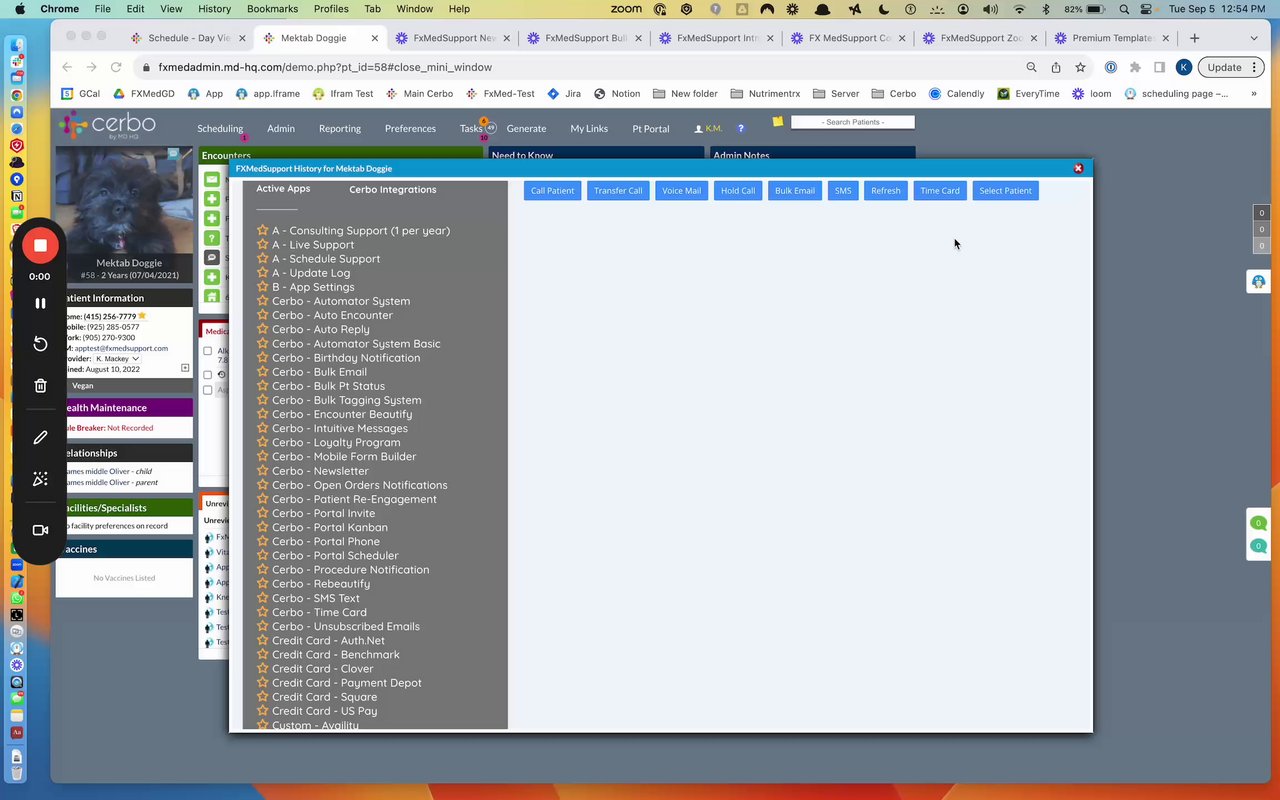The width and height of the screenshot is (1280, 800).
Task: Open the Chrome extensions puzzle icon
Action: click(1135, 67)
